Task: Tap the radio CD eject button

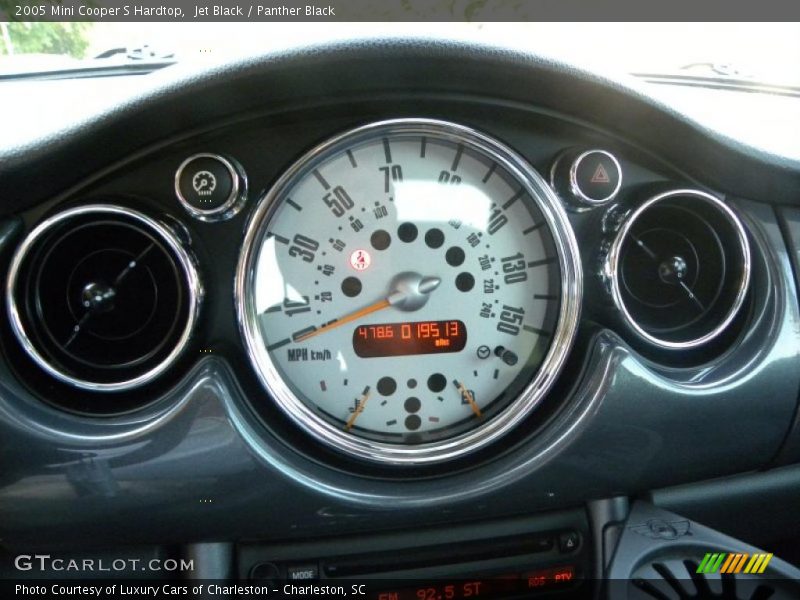Action: [569, 542]
